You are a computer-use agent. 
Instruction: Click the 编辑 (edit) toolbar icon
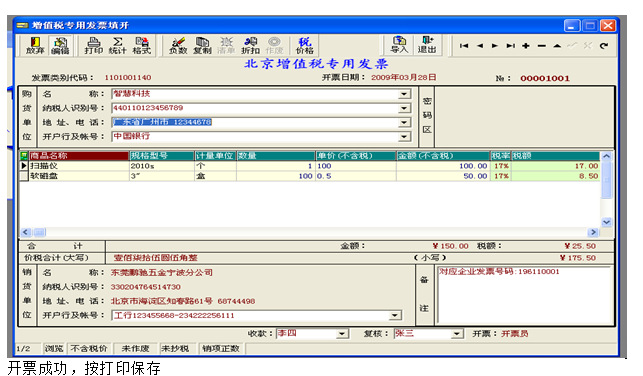(60, 46)
